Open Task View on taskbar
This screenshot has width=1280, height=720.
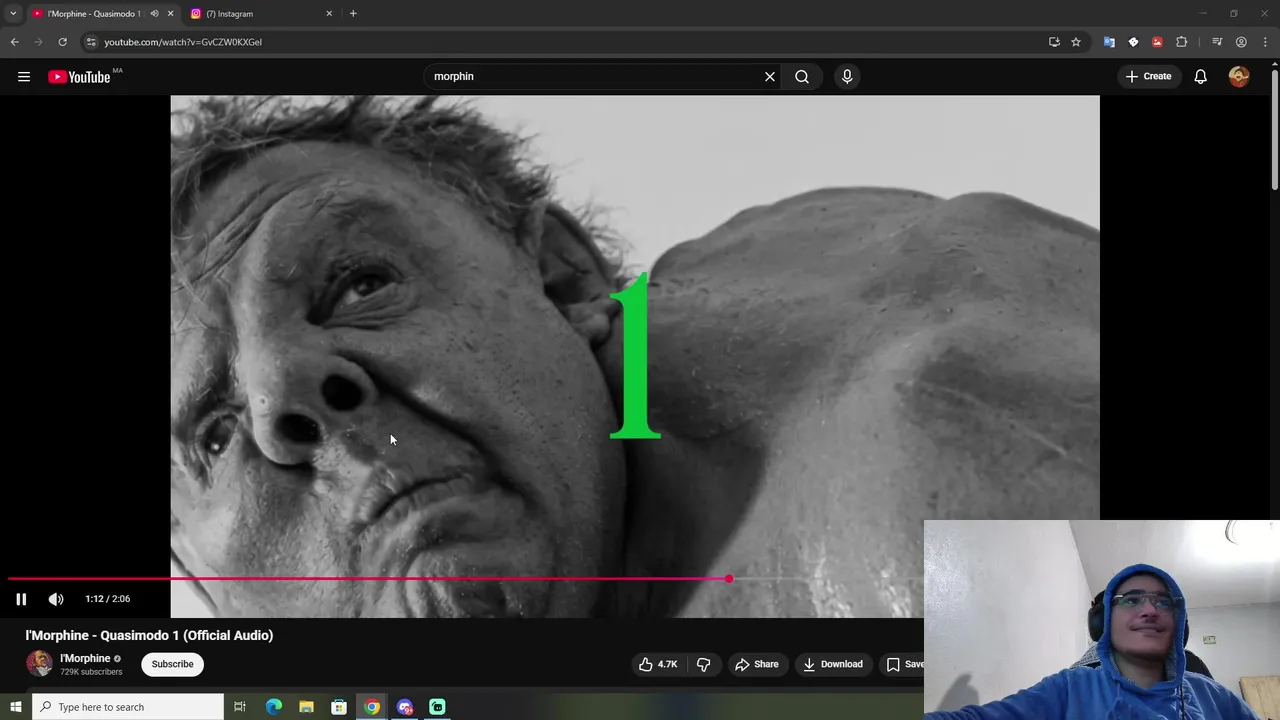240,707
